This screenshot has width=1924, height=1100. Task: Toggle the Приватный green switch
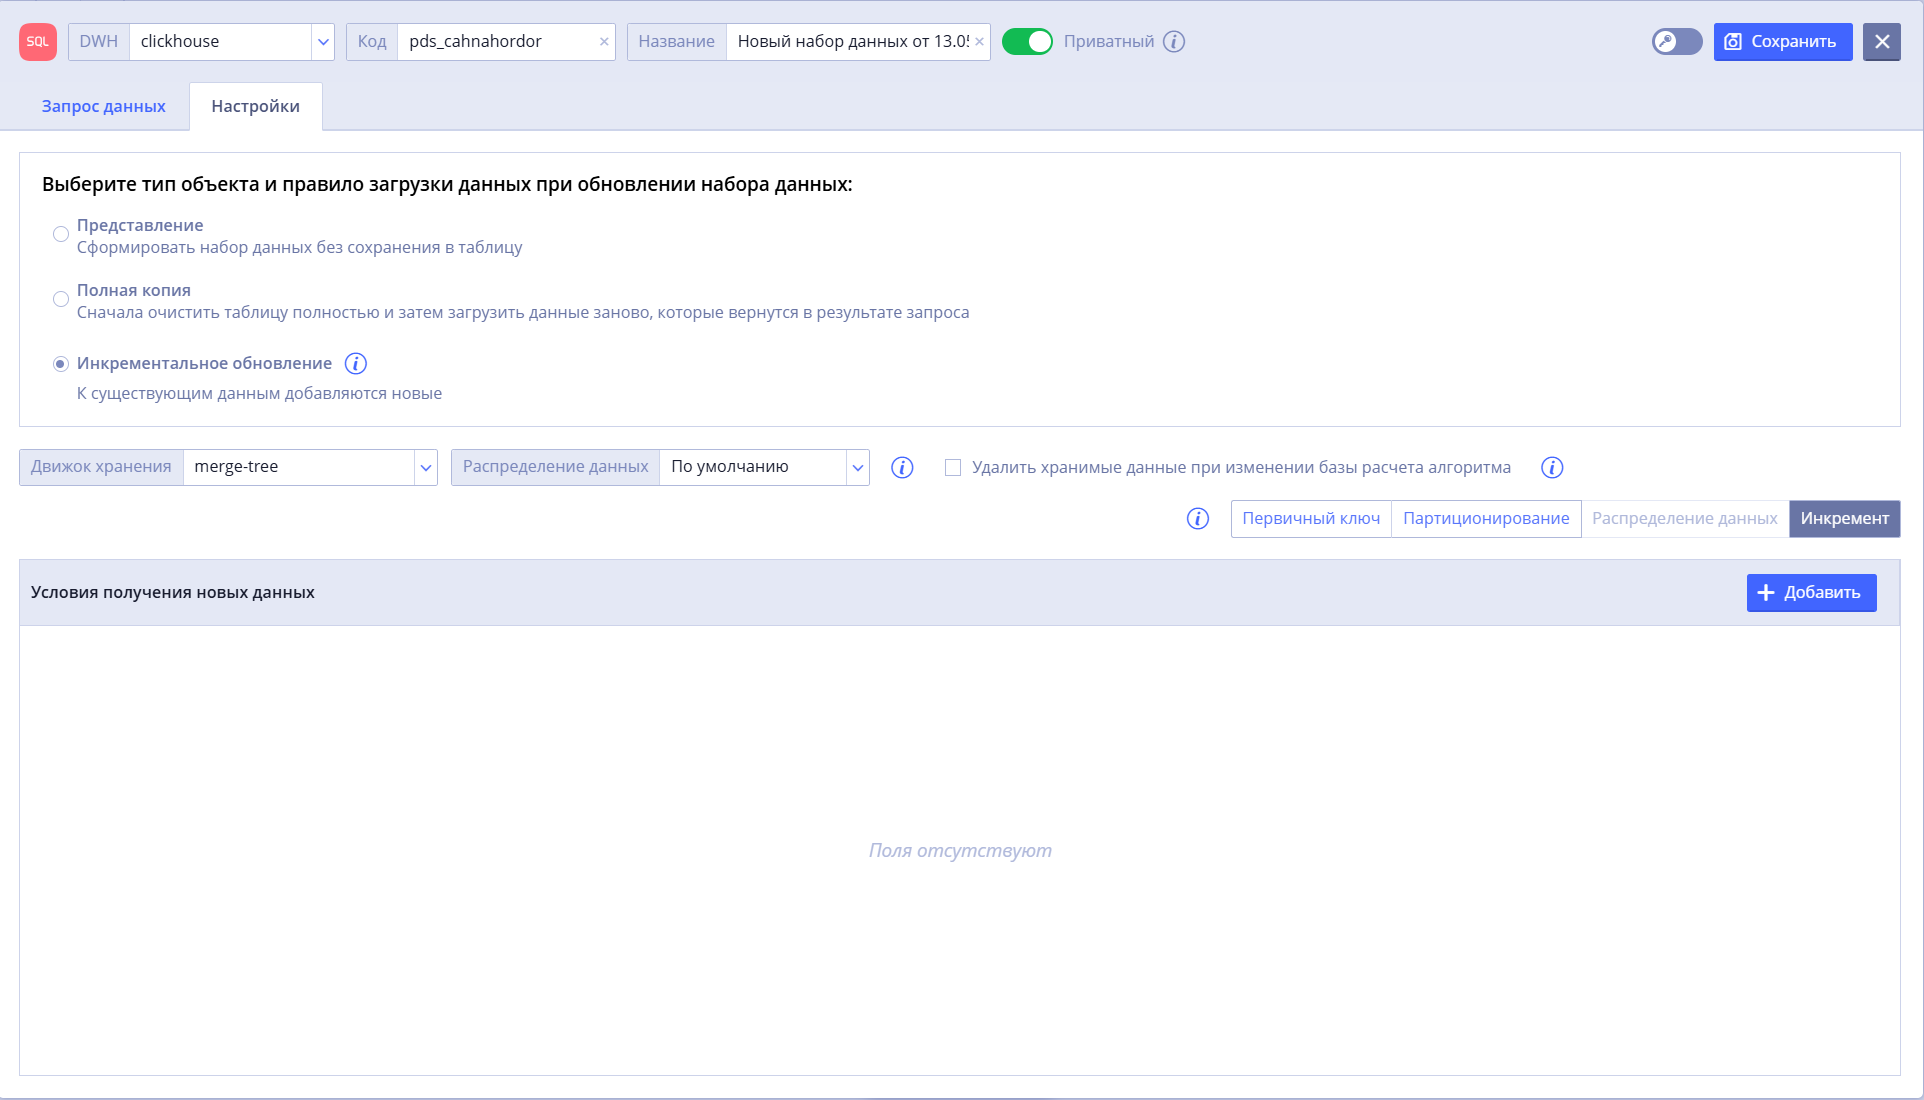tap(1027, 42)
